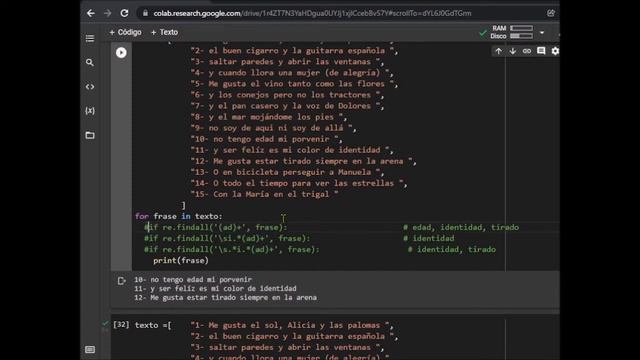
Task: Open the variables {x} panel
Action: tap(90, 111)
